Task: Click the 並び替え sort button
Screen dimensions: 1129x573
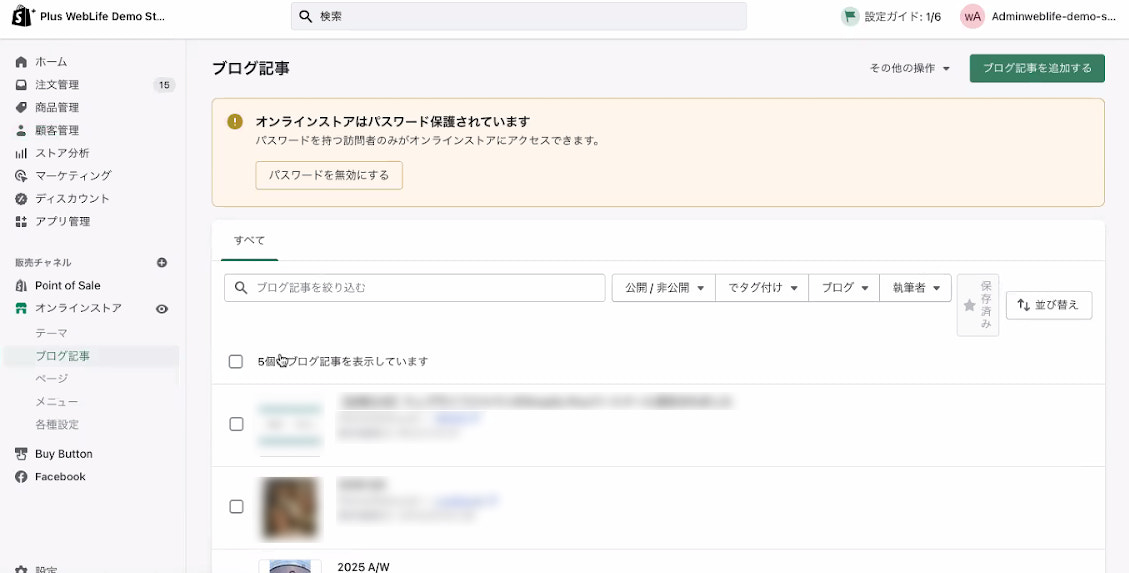Action: click(x=1048, y=305)
